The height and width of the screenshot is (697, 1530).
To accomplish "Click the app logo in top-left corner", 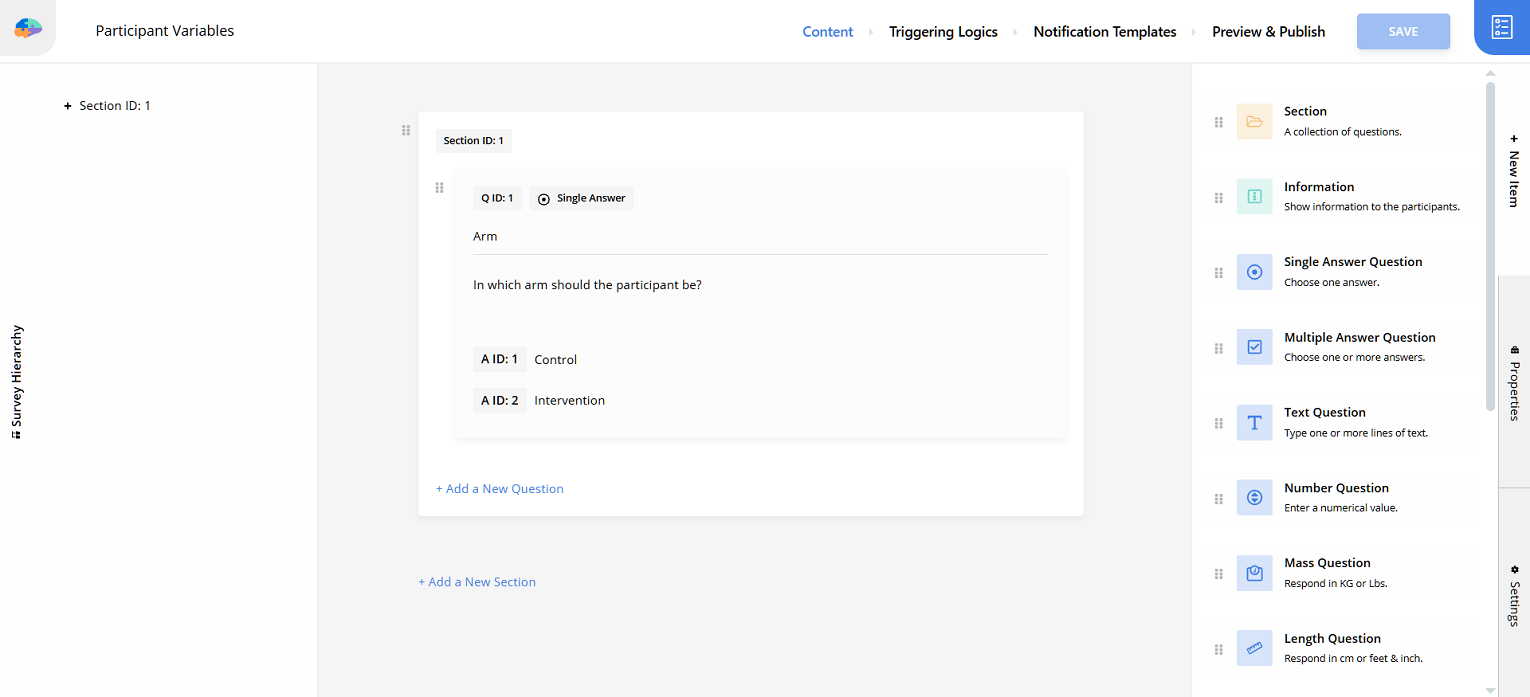I will pyautogui.click(x=28, y=29).
